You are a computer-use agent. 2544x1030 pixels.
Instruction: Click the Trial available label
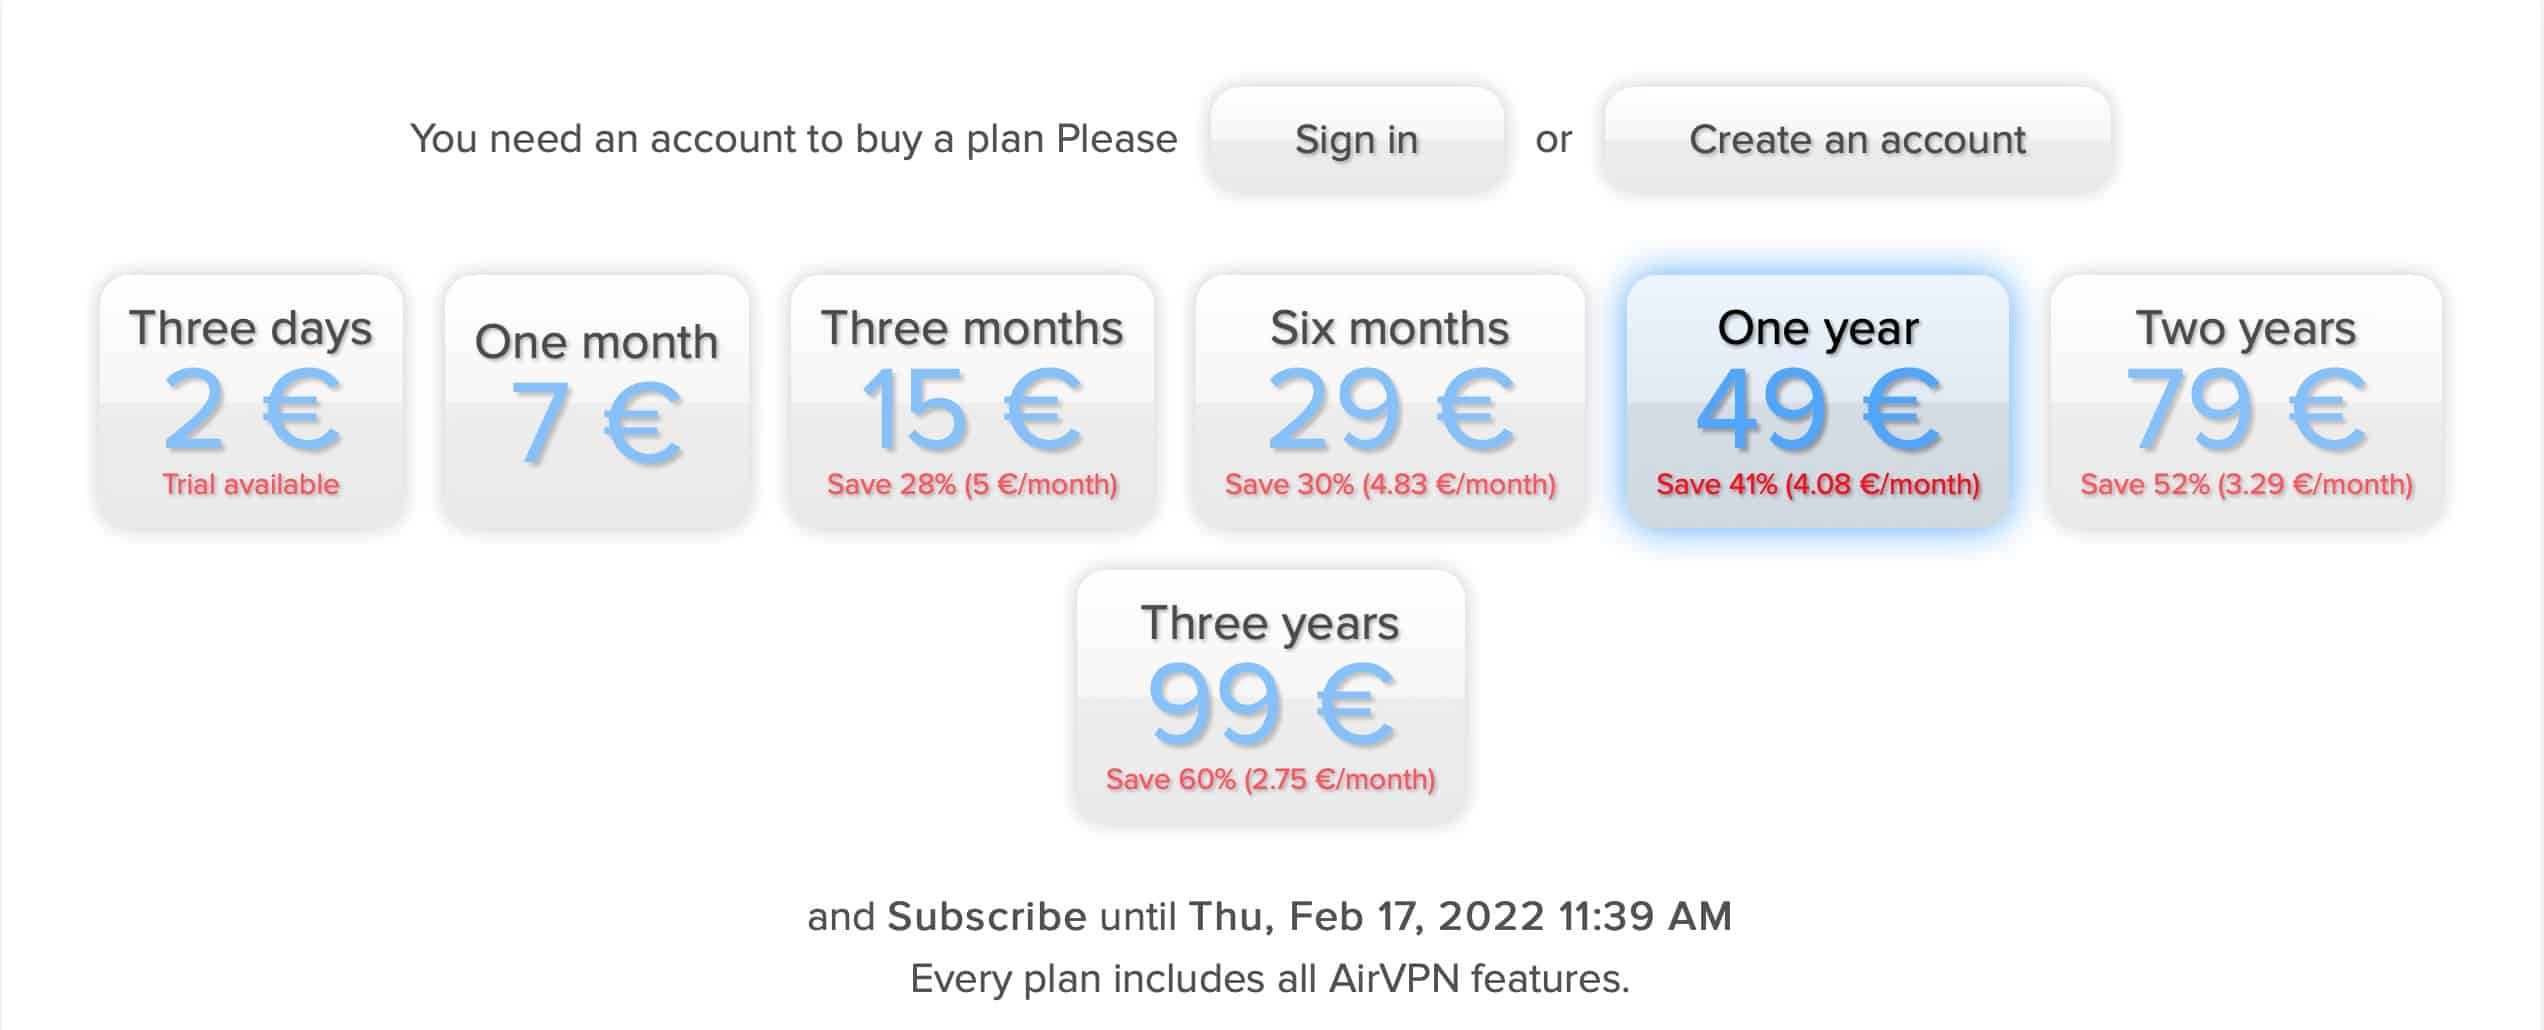[251, 485]
